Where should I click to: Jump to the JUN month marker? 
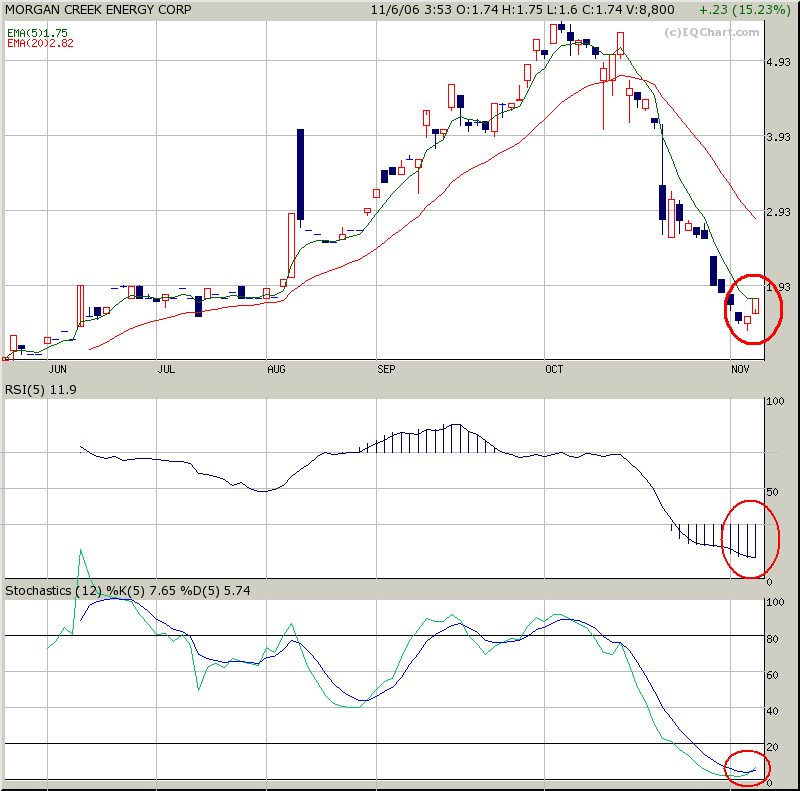pyautogui.click(x=57, y=370)
